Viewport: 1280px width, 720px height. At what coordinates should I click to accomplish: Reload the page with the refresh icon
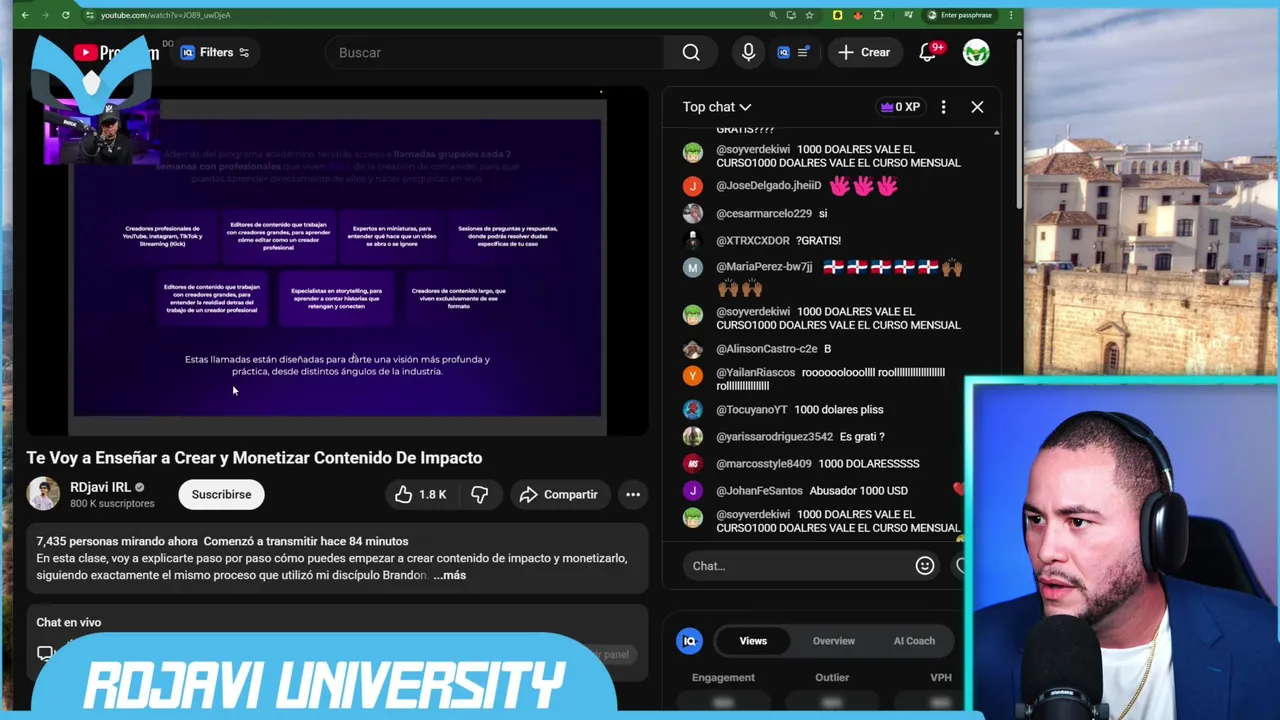click(66, 15)
